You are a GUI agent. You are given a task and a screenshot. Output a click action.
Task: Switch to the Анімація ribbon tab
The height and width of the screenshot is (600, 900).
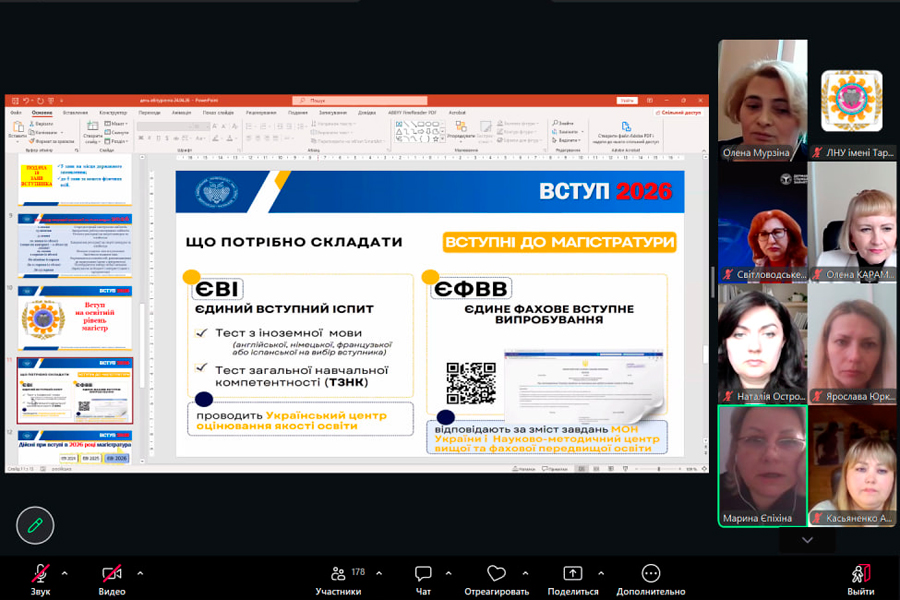pyautogui.click(x=181, y=113)
